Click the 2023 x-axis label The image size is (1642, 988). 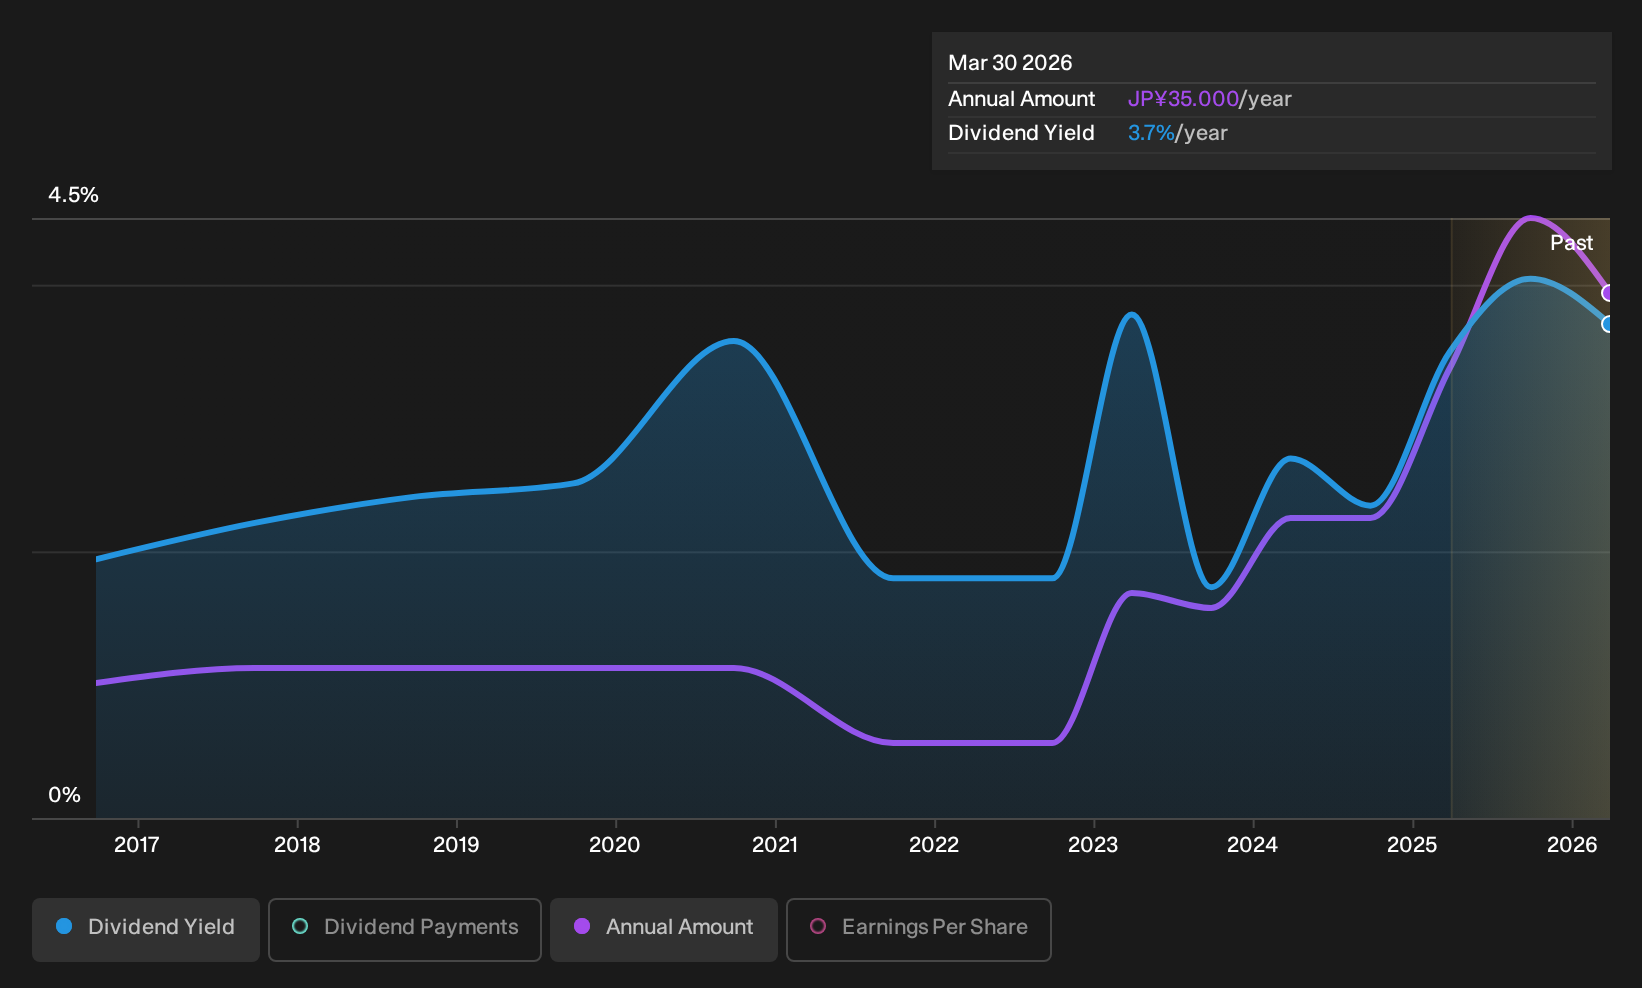pyautogui.click(x=1093, y=845)
